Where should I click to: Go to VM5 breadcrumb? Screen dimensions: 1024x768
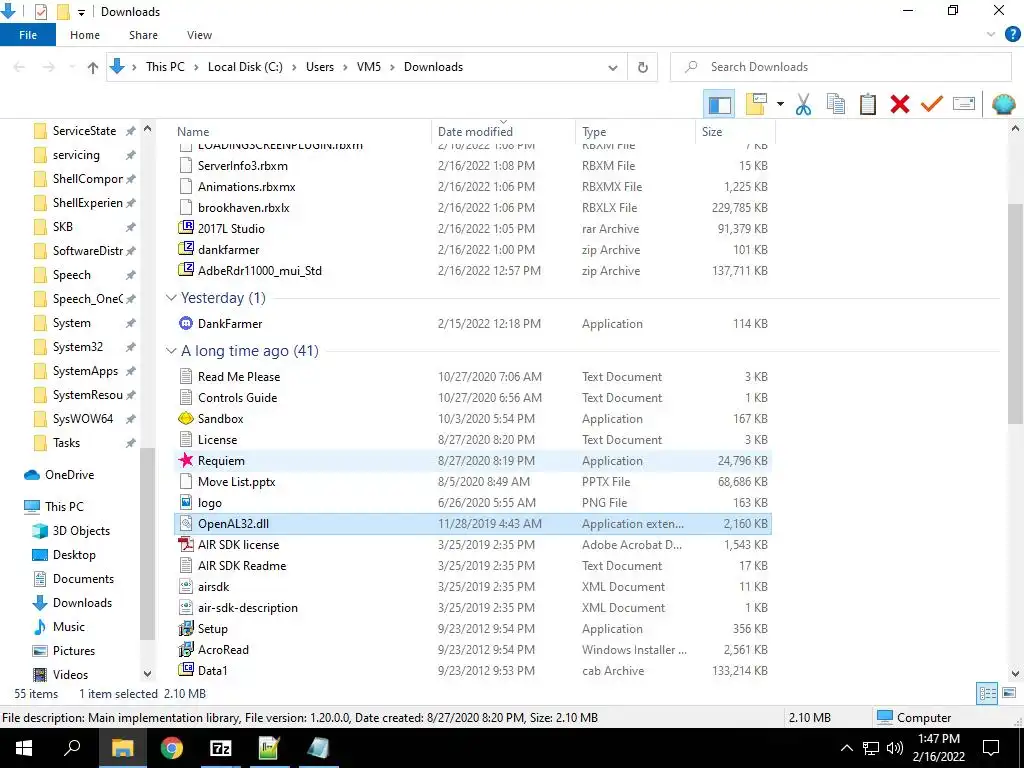click(x=368, y=67)
